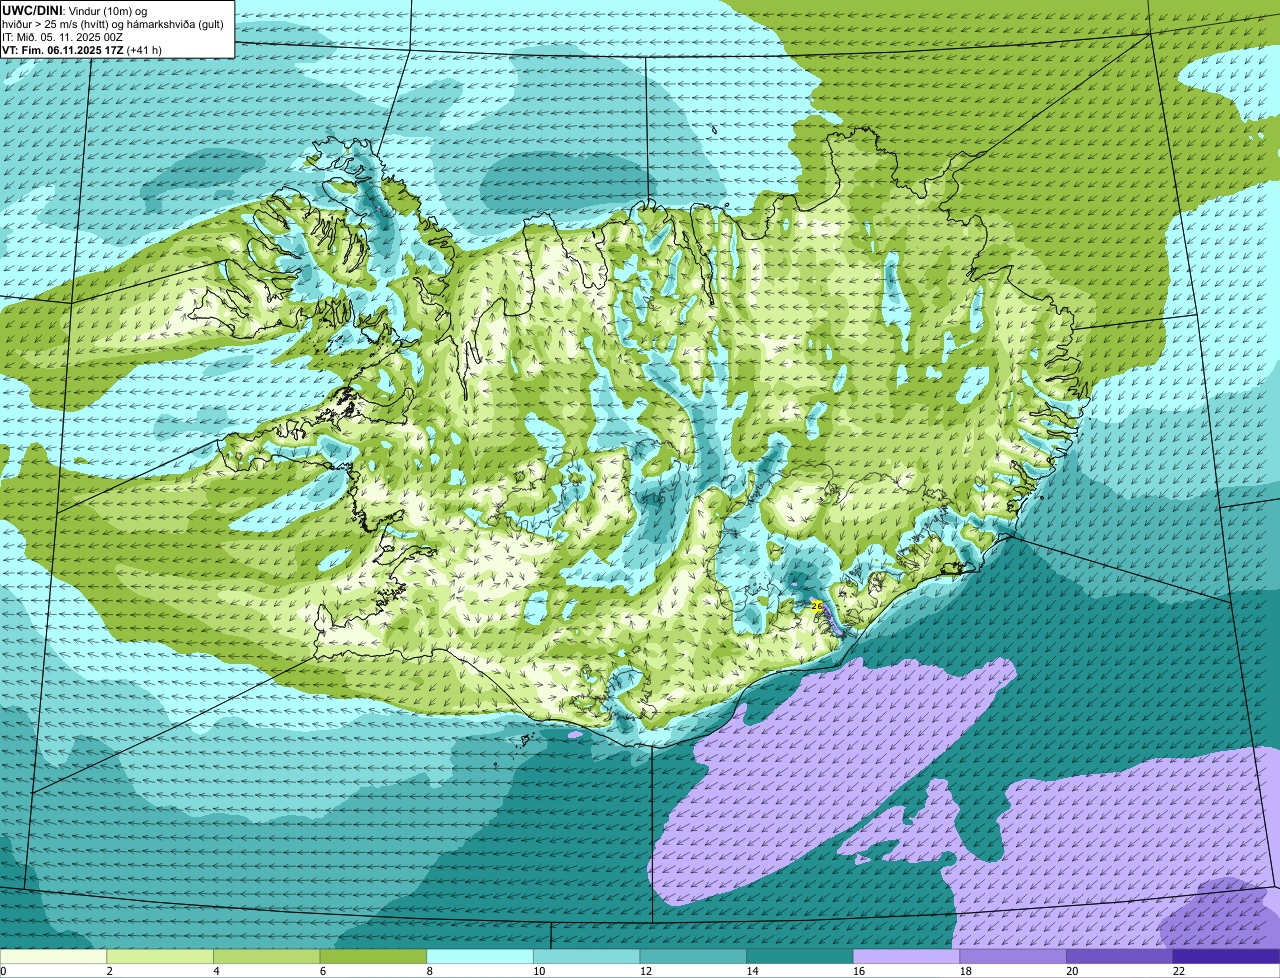Pick the 12–14 m/s teal scale swatch
Image resolution: width=1280 pixels, height=978 pixels.
pos(693,956)
